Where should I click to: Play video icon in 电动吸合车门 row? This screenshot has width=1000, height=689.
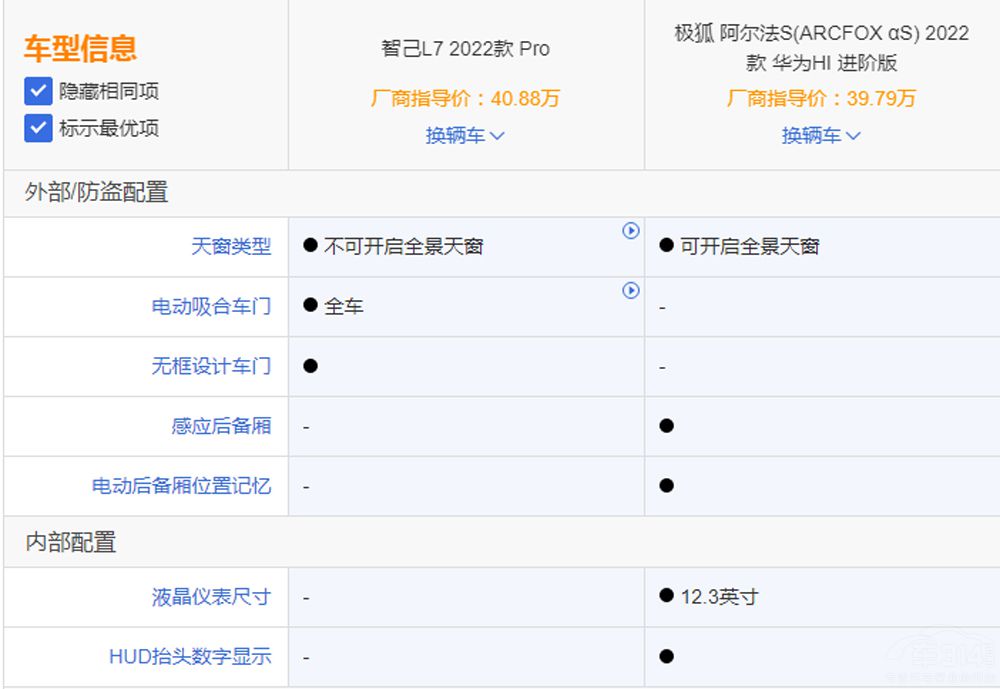coord(631,291)
